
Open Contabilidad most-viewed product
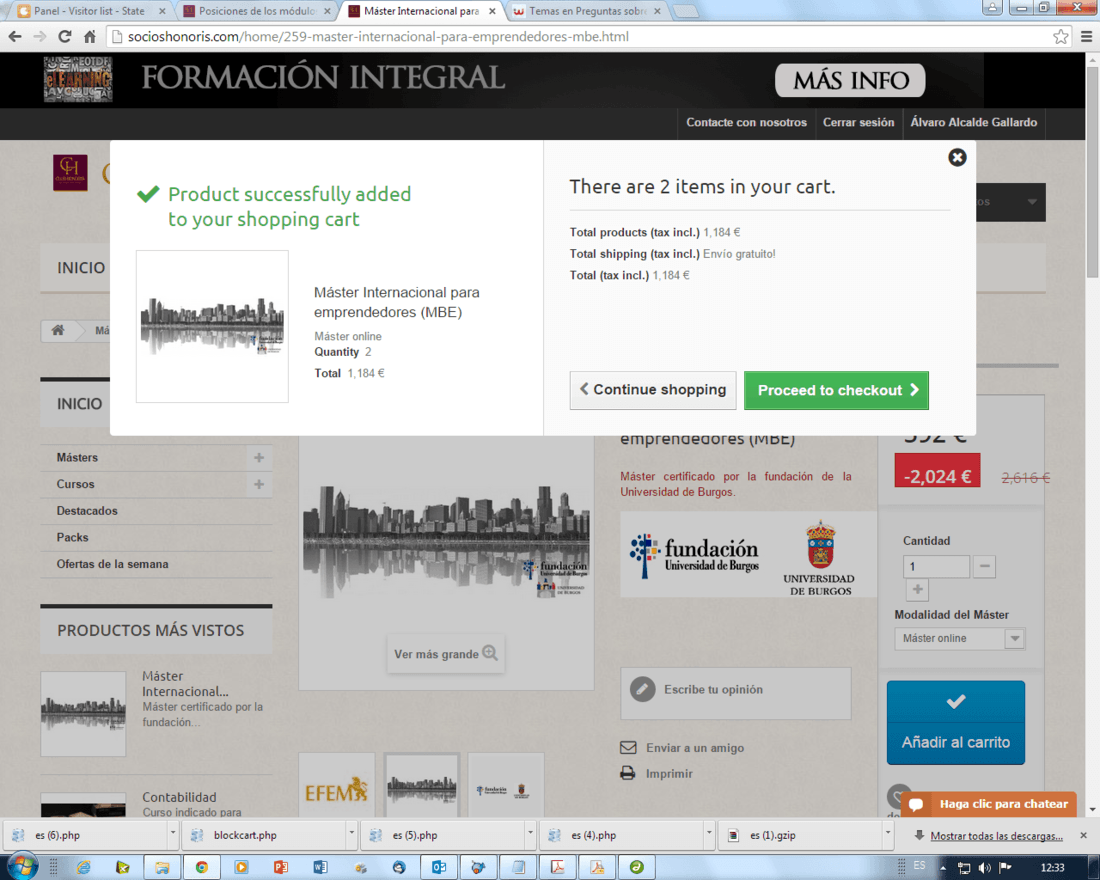click(179, 797)
